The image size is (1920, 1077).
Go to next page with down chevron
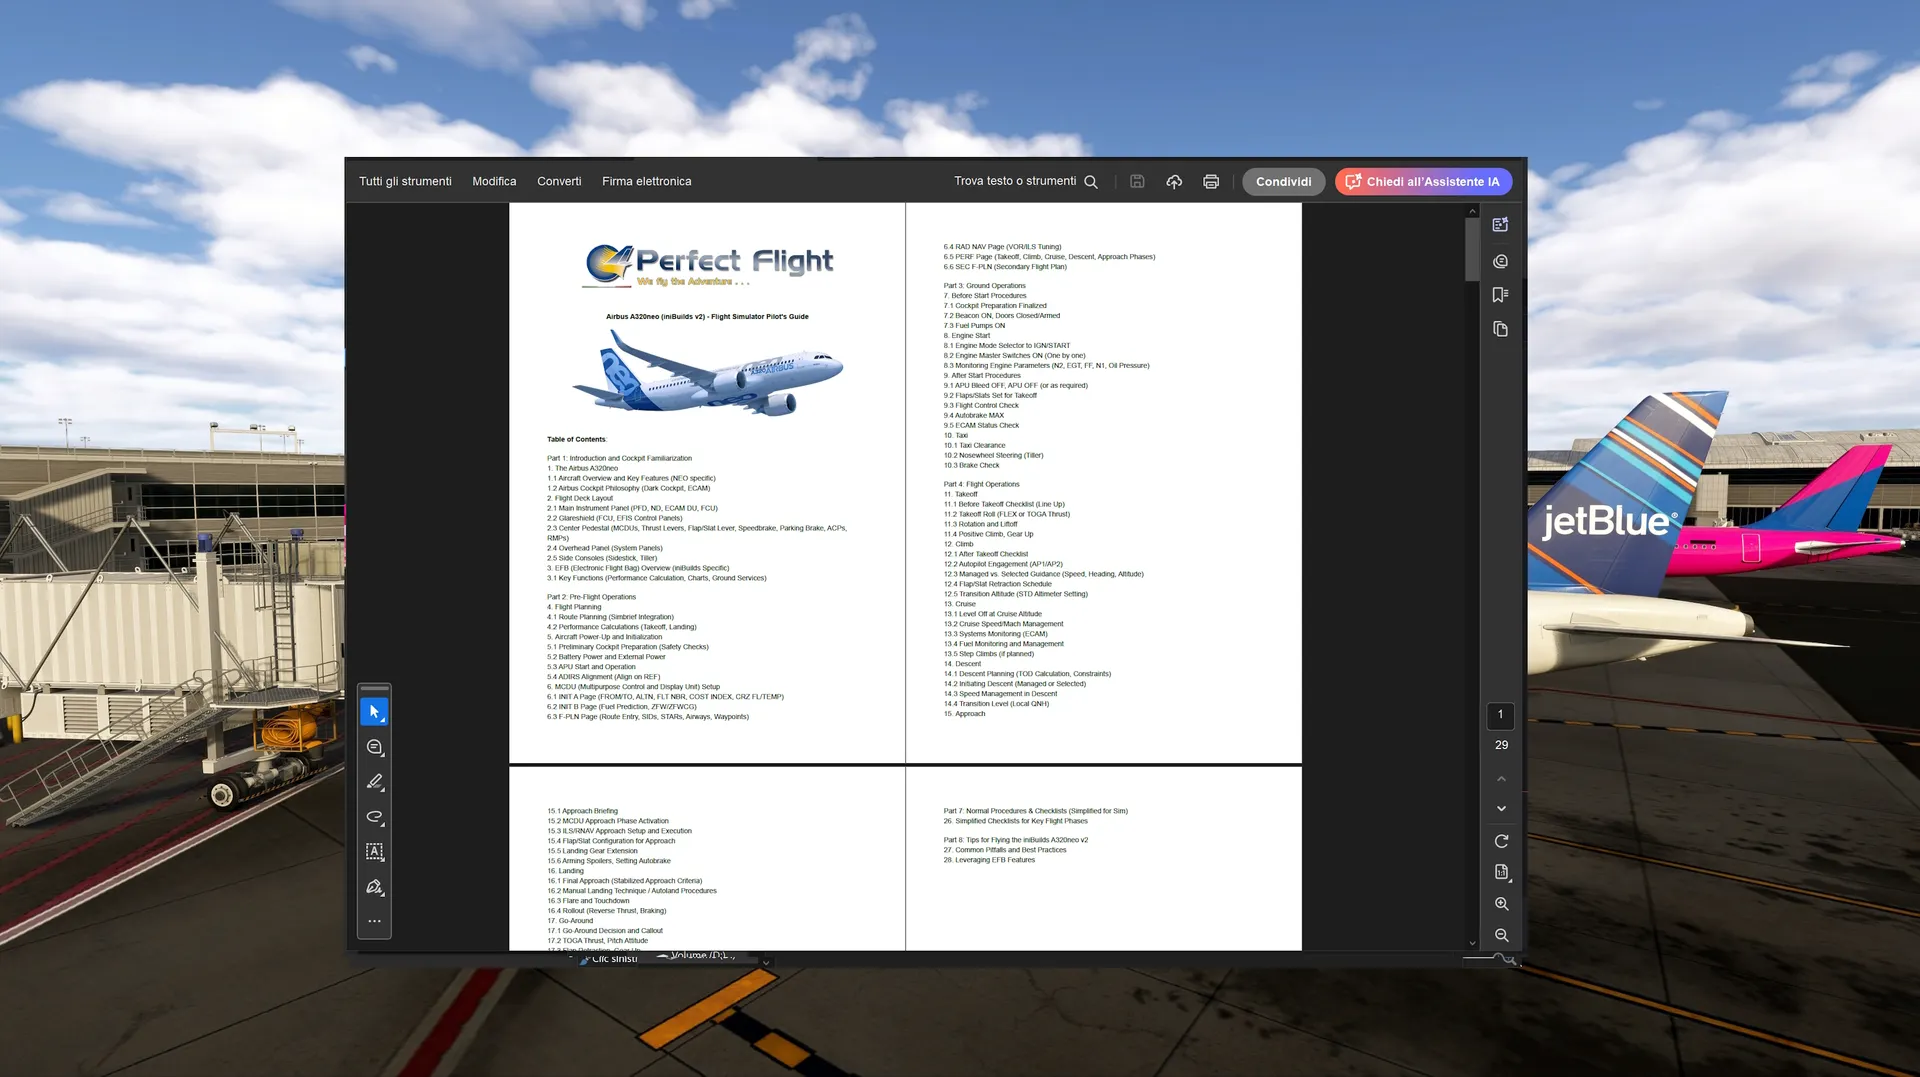pyautogui.click(x=1501, y=809)
